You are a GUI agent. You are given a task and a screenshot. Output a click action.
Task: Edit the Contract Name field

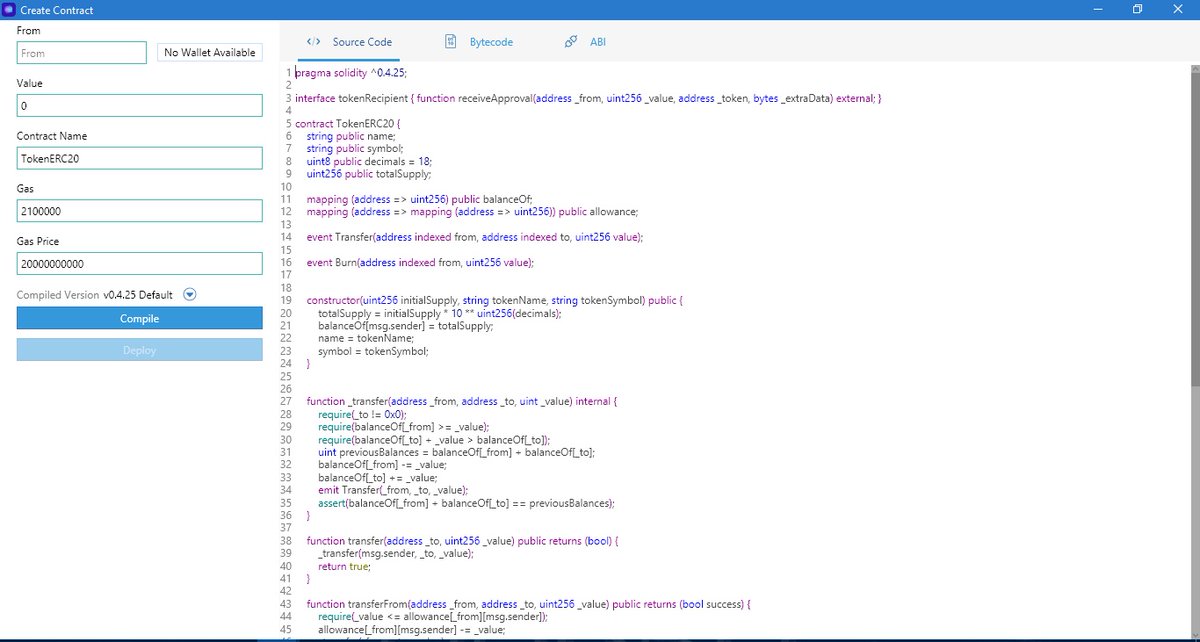point(139,158)
